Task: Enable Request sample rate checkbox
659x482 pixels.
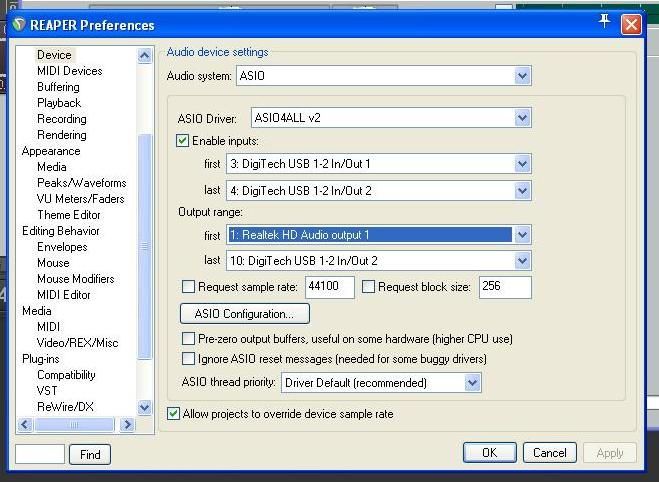Action: (188, 287)
